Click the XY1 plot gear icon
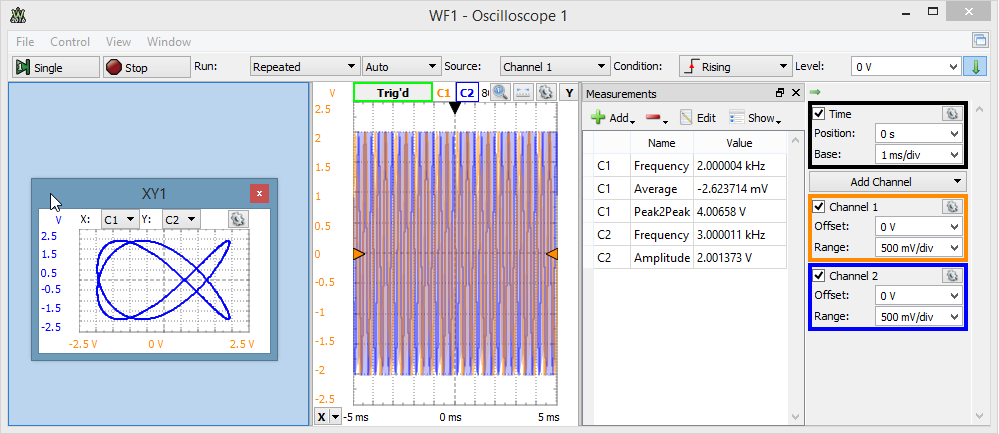The image size is (999, 434). point(237,219)
